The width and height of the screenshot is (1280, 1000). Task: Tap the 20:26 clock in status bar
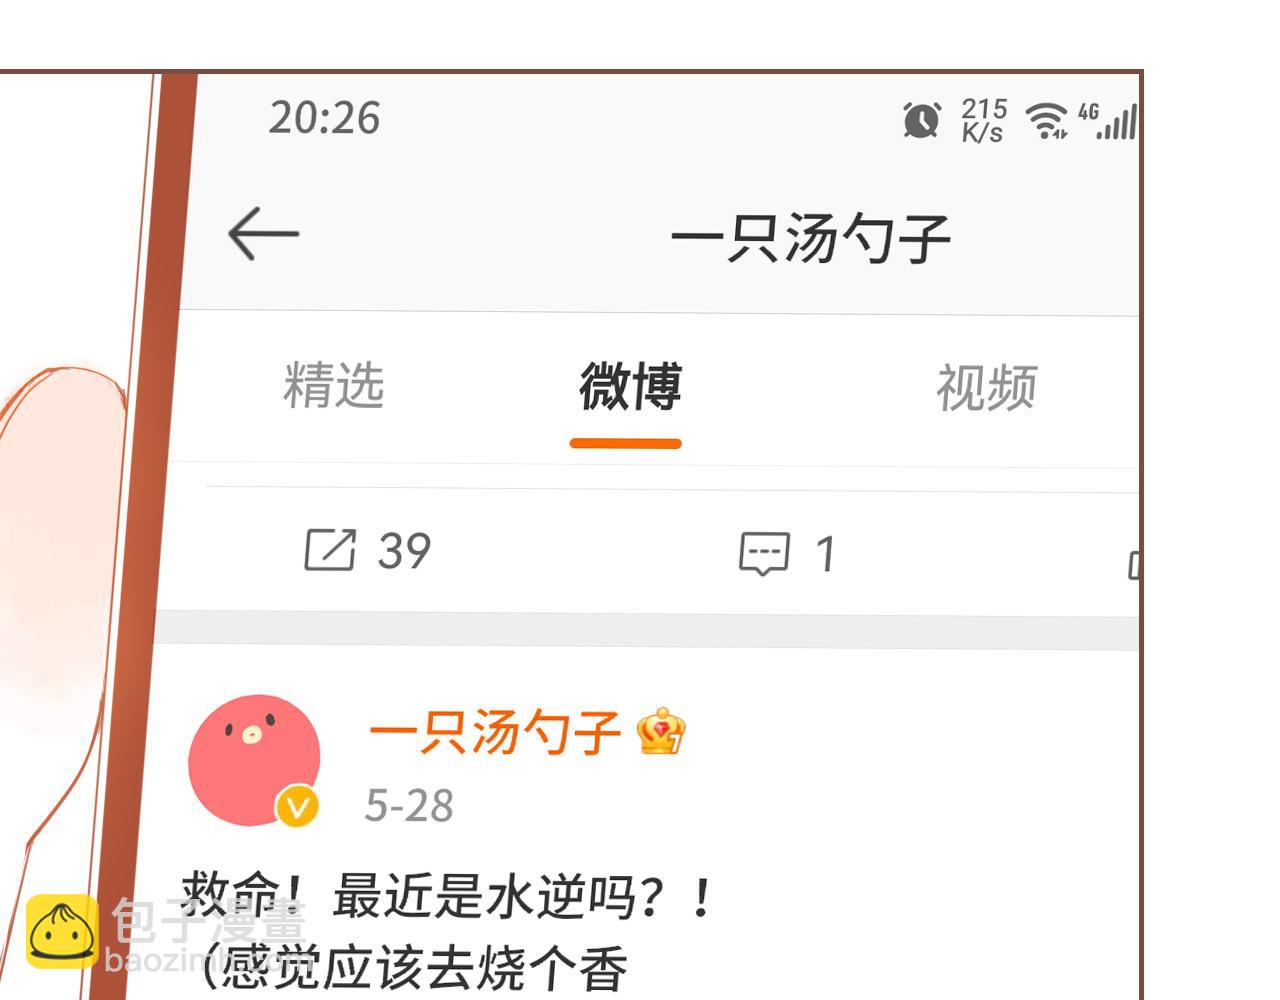[324, 118]
